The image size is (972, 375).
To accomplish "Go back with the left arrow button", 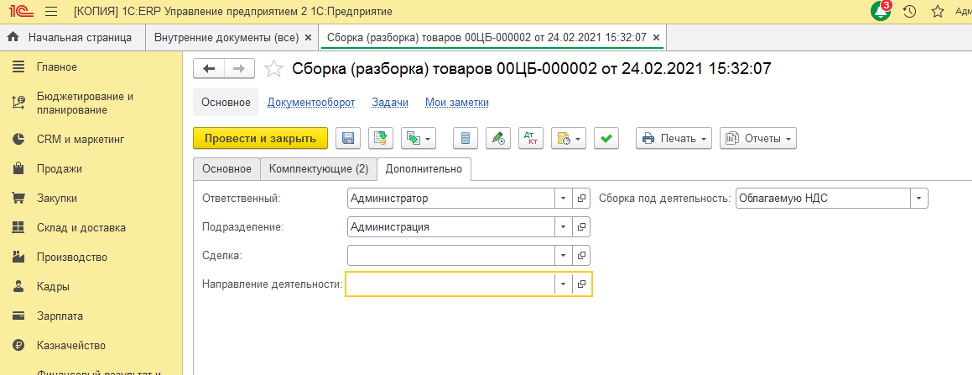I will click(x=209, y=69).
